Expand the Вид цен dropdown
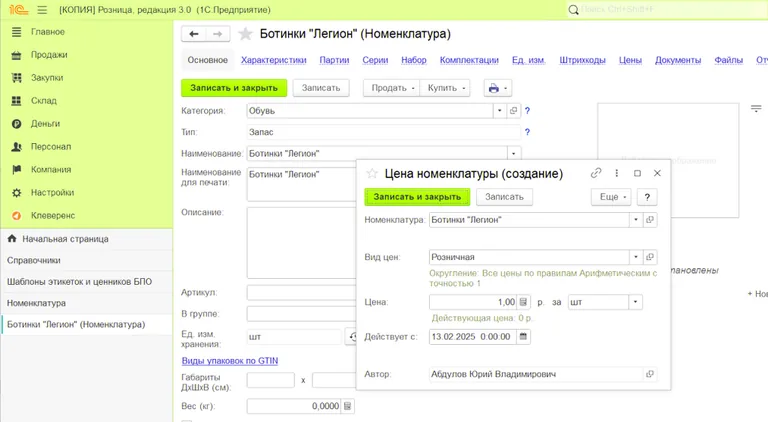 [x=636, y=257]
